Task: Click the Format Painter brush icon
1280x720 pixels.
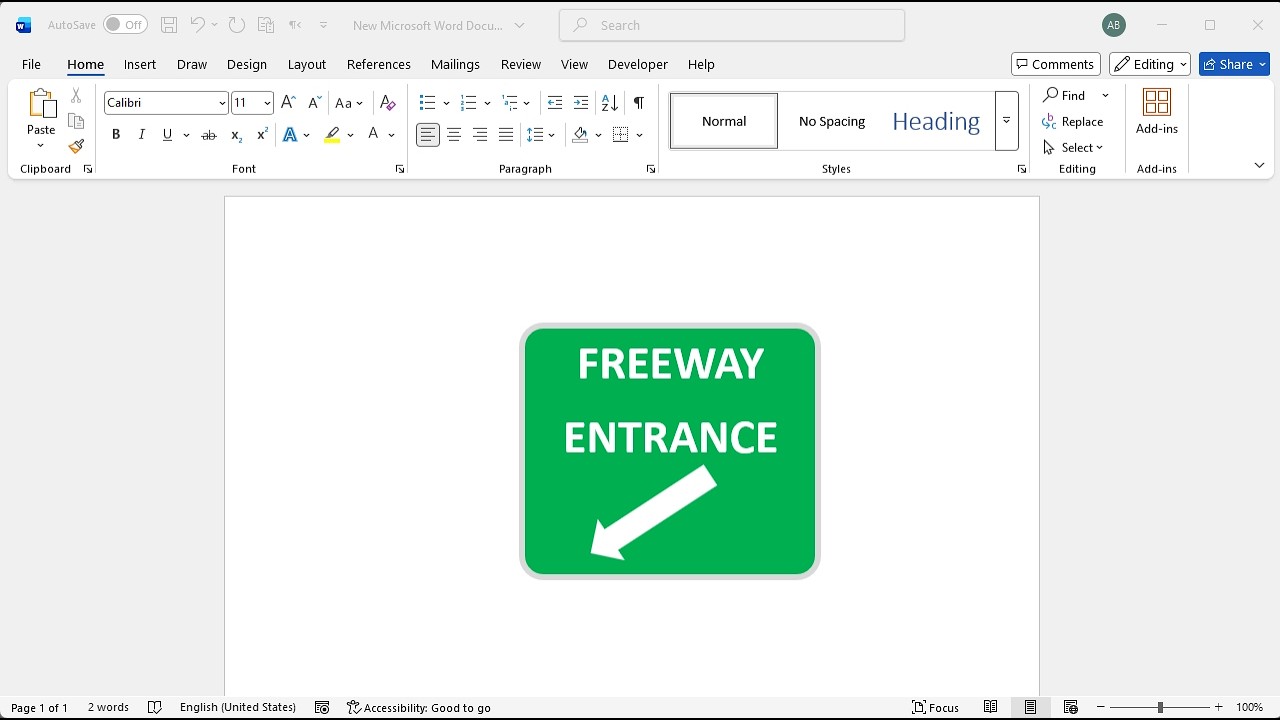Action: [76, 146]
